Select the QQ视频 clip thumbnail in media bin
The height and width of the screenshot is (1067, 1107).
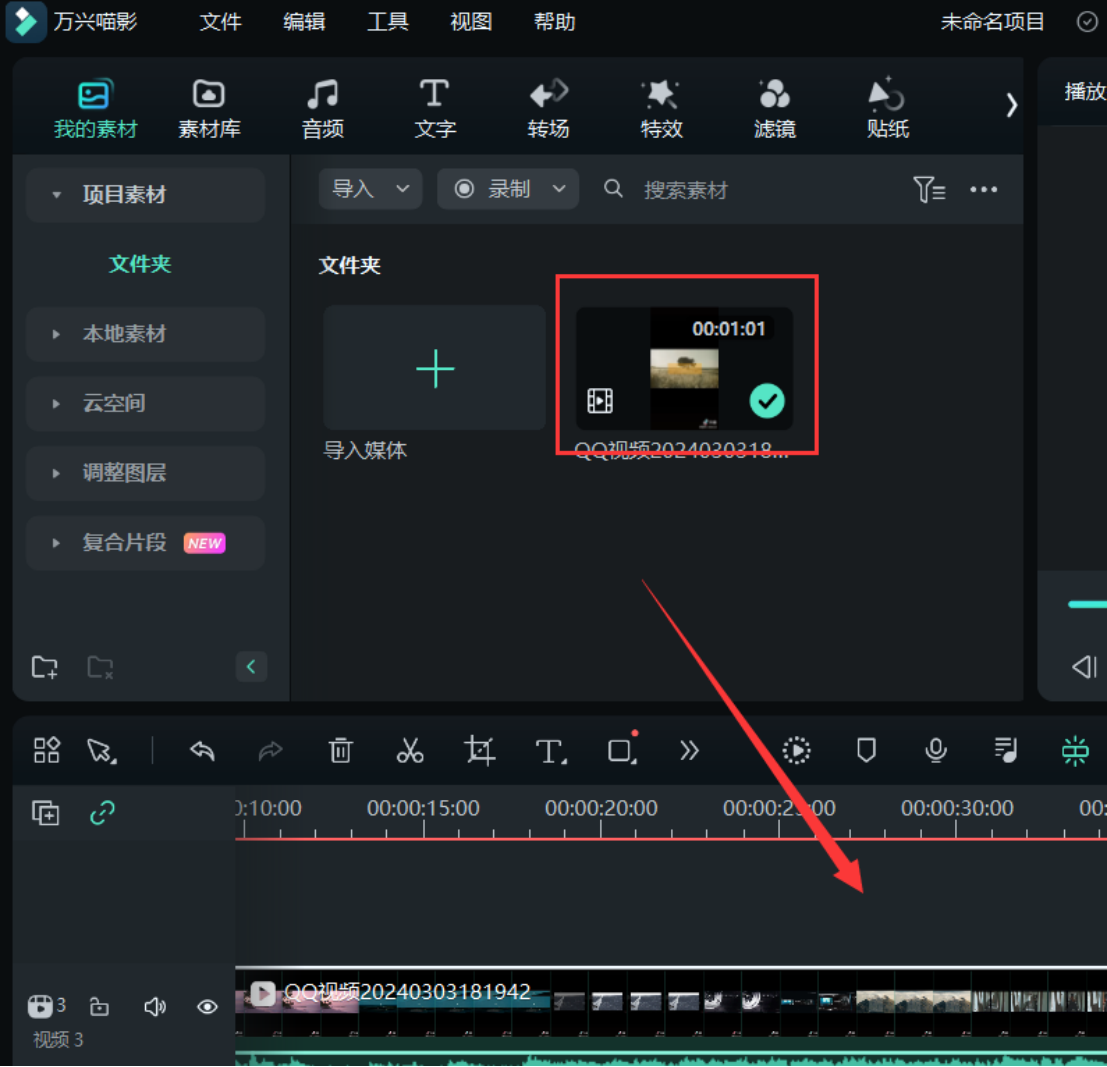coord(684,369)
